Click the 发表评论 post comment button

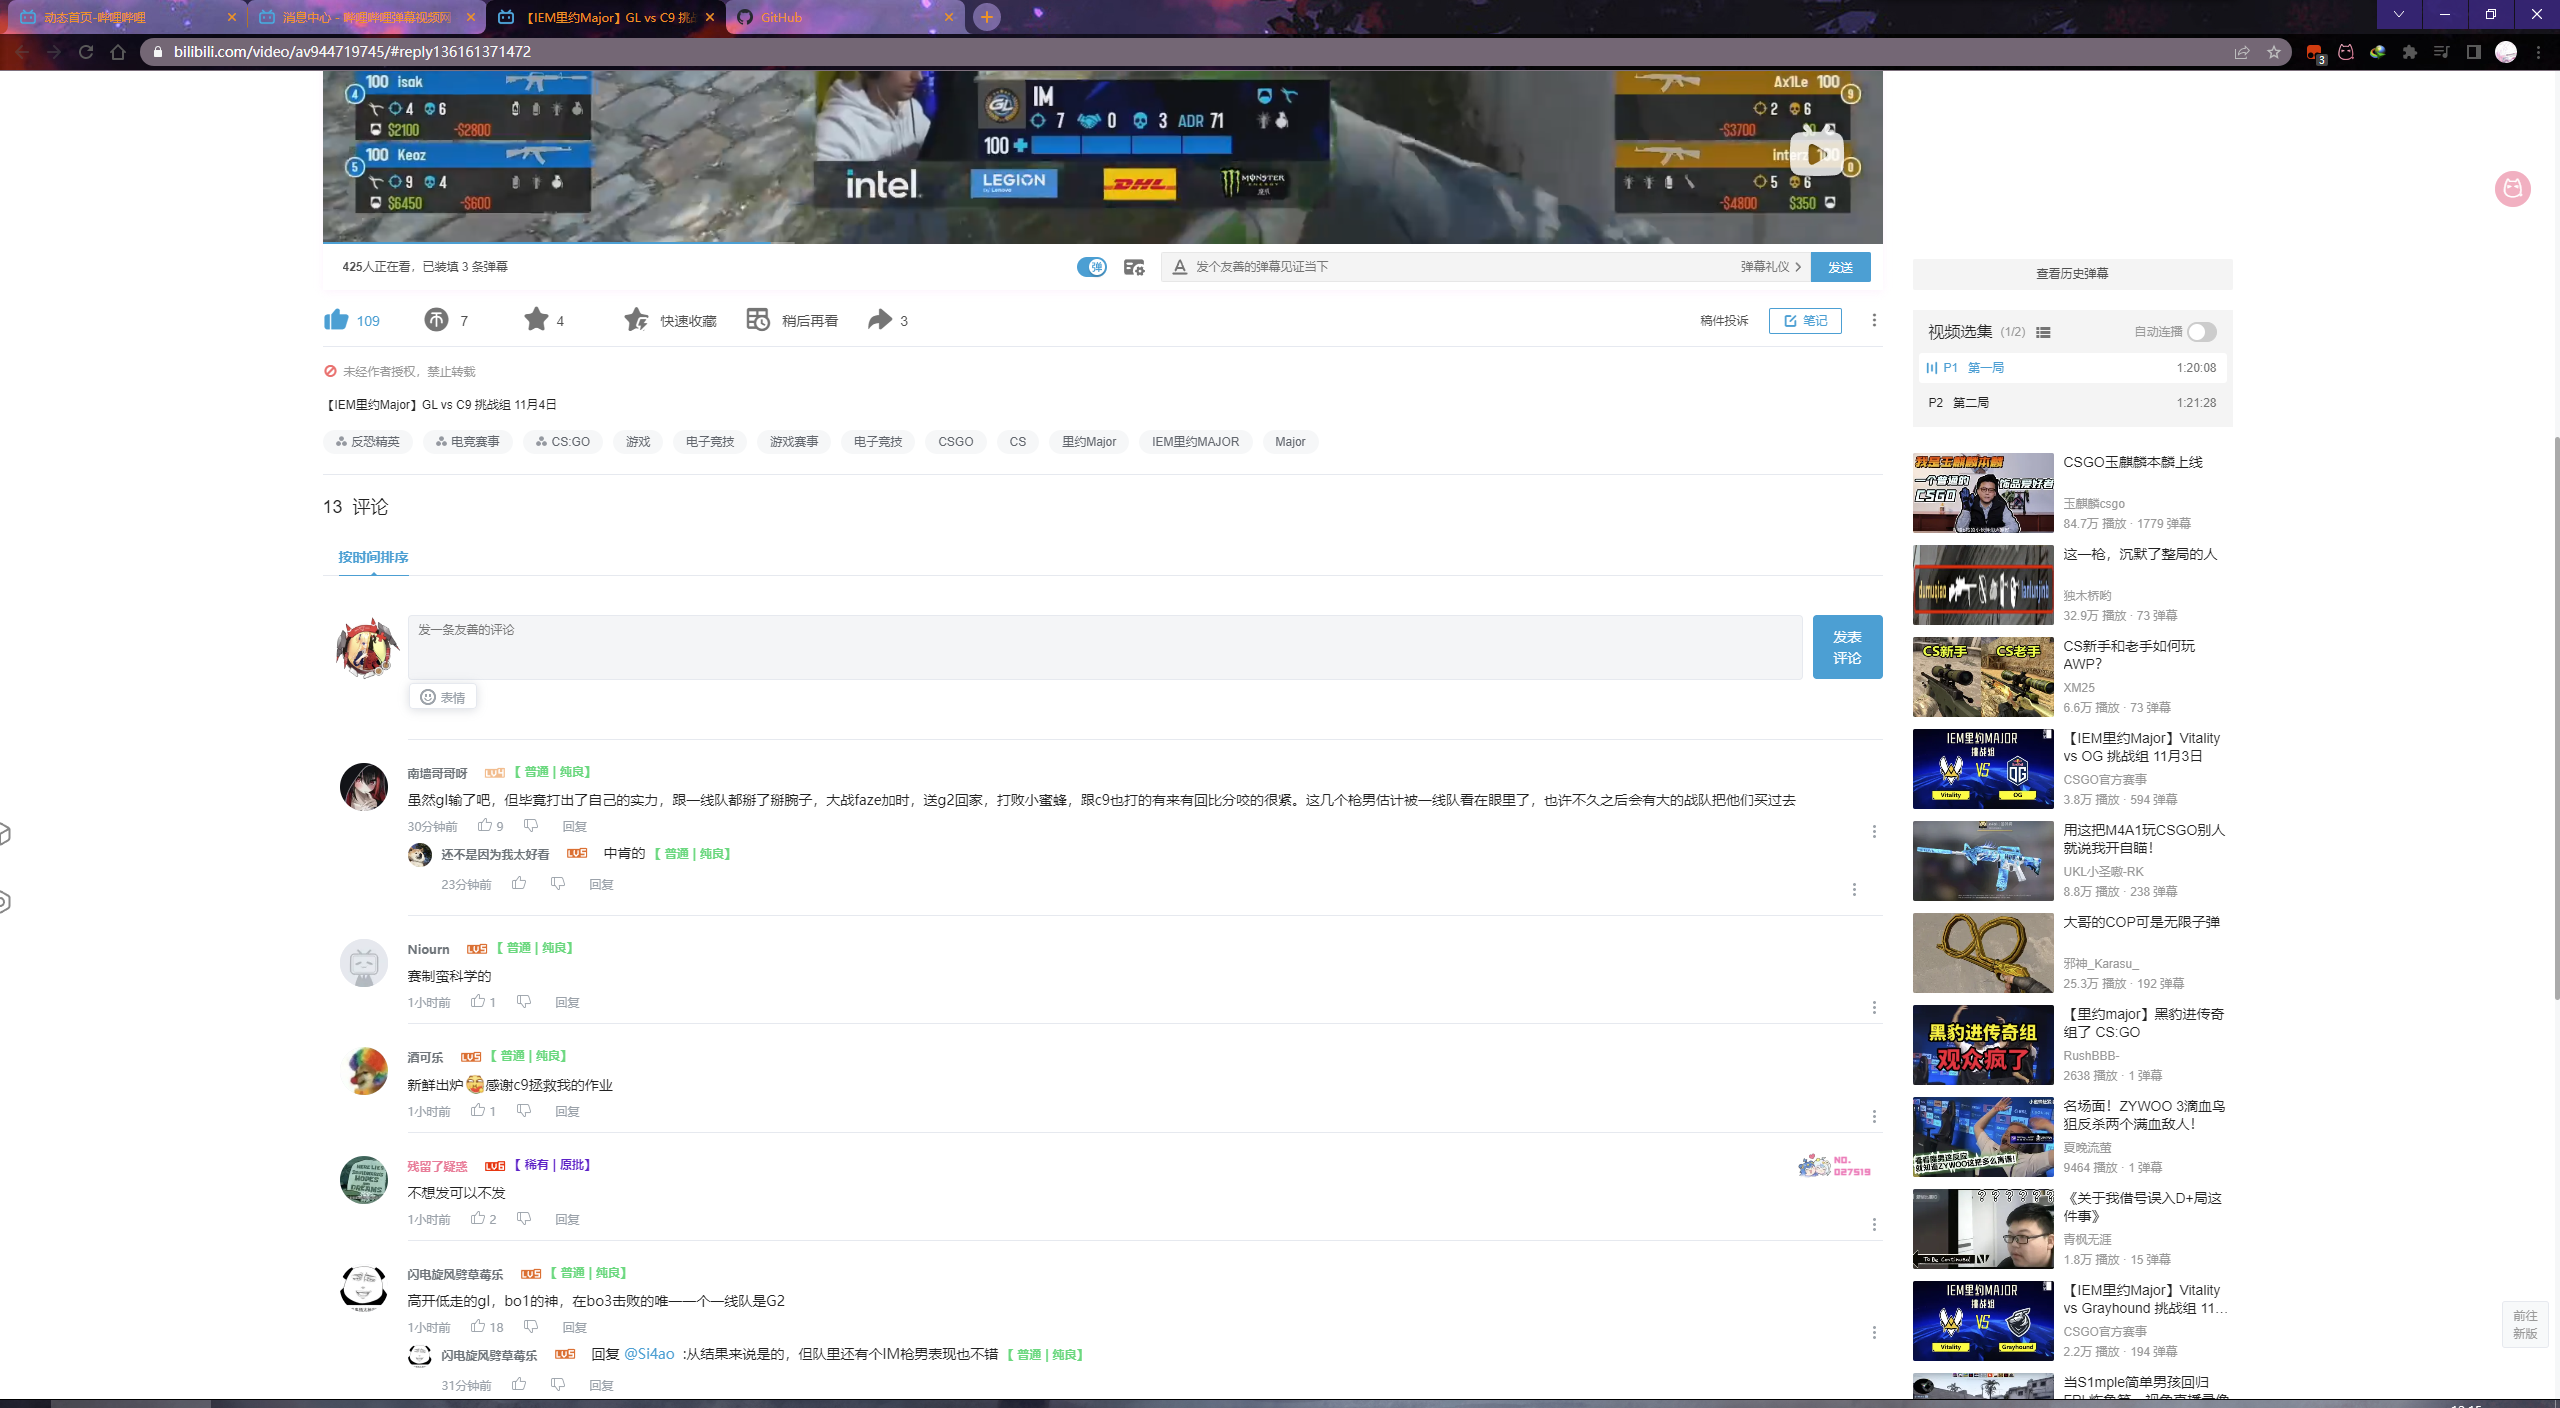[1847, 647]
